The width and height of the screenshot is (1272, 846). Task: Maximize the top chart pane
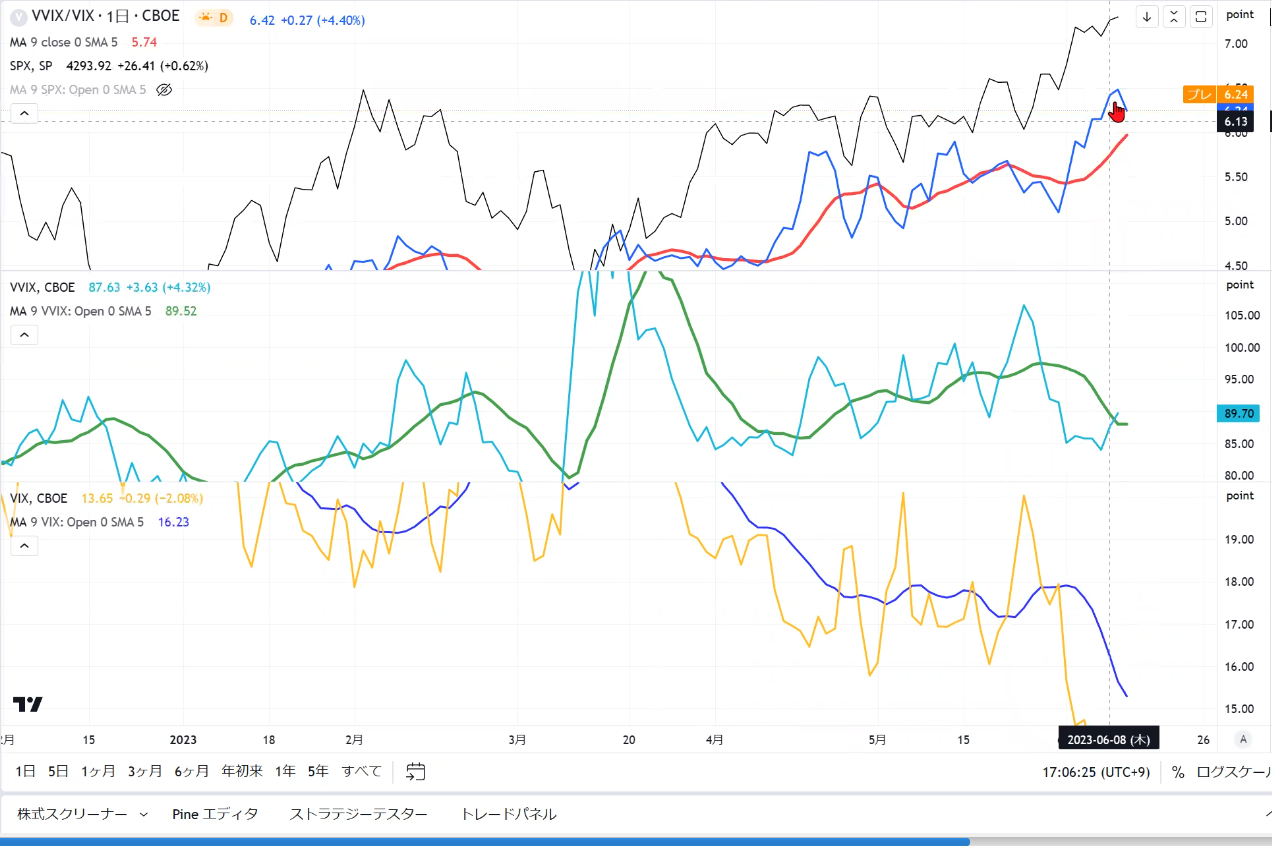[1202, 16]
